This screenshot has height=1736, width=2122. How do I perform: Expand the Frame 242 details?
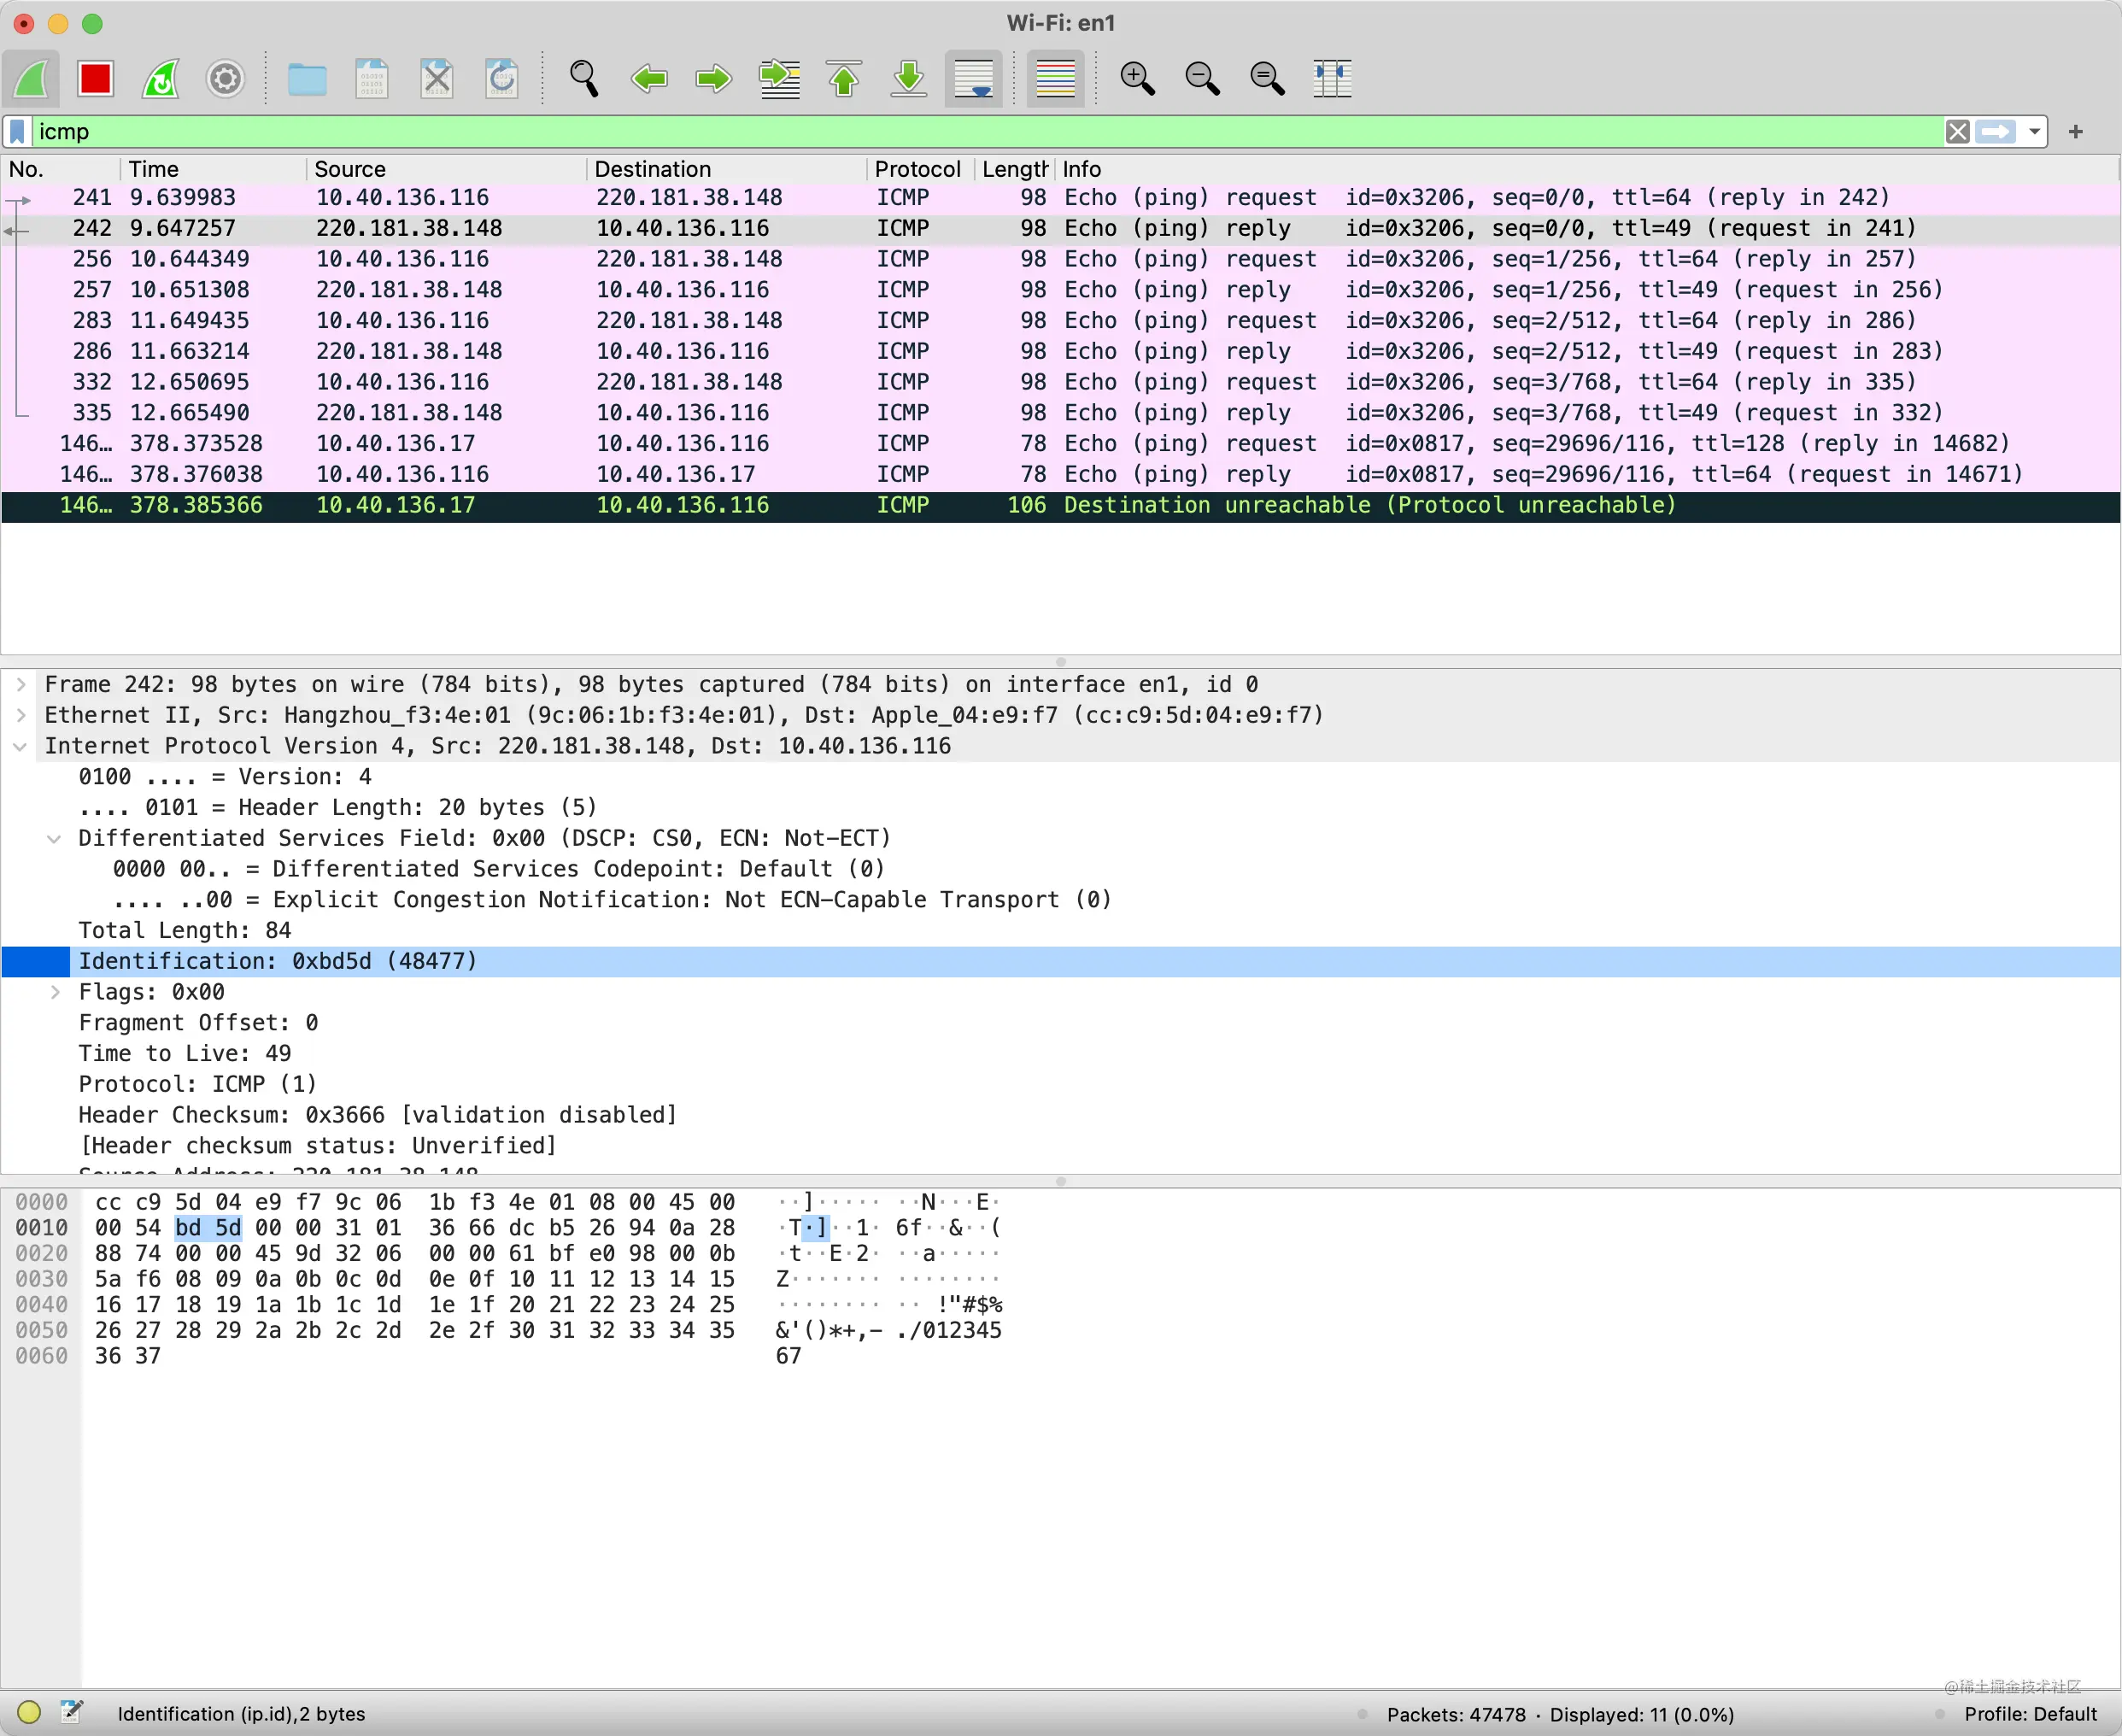21,684
